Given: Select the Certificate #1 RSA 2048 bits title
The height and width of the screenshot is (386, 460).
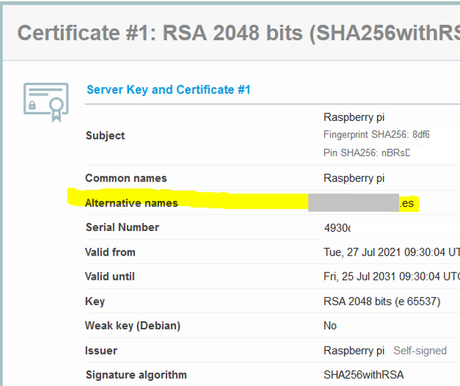Looking at the screenshot, I should click(x=238, y=33).
